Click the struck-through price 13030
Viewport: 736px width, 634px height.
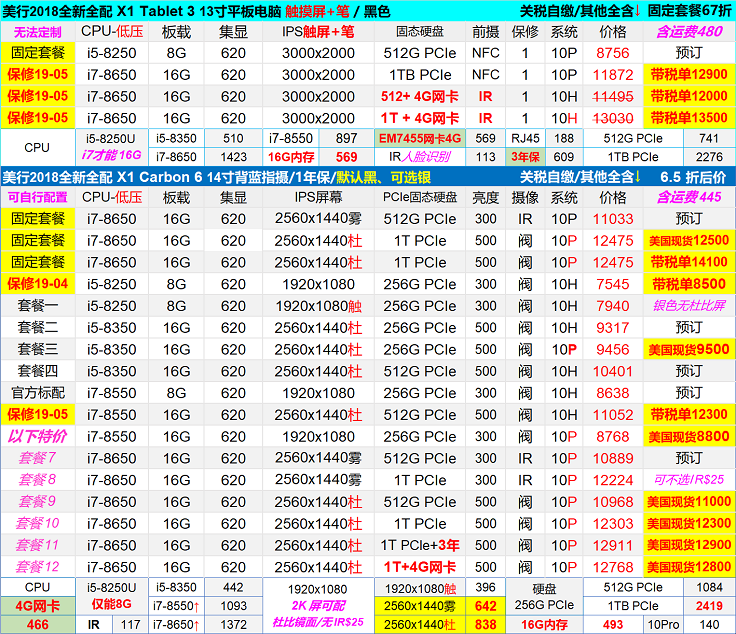[x=613, y=118]
